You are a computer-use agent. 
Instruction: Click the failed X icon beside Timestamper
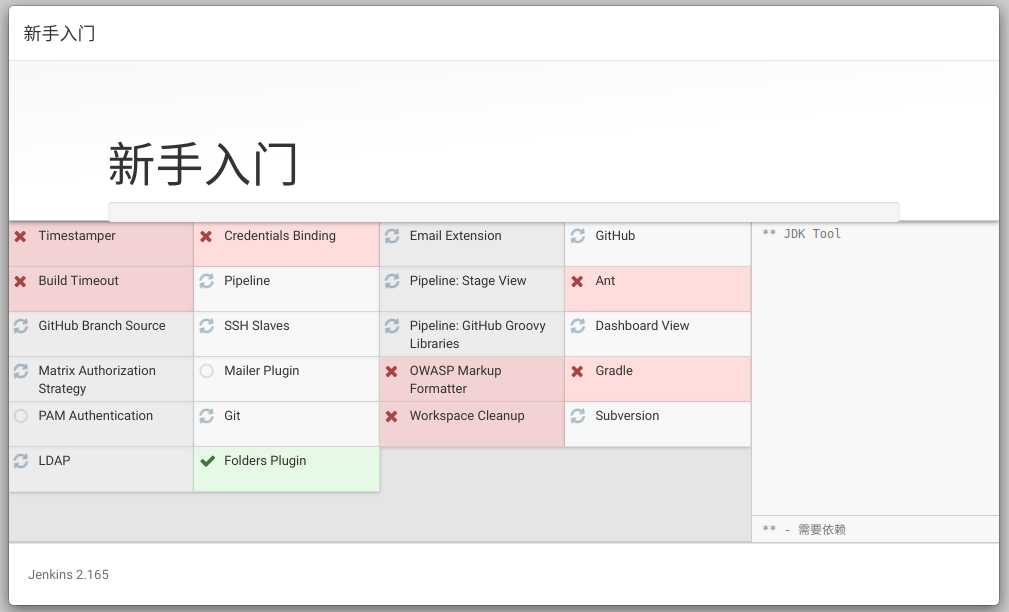[21, 236]
